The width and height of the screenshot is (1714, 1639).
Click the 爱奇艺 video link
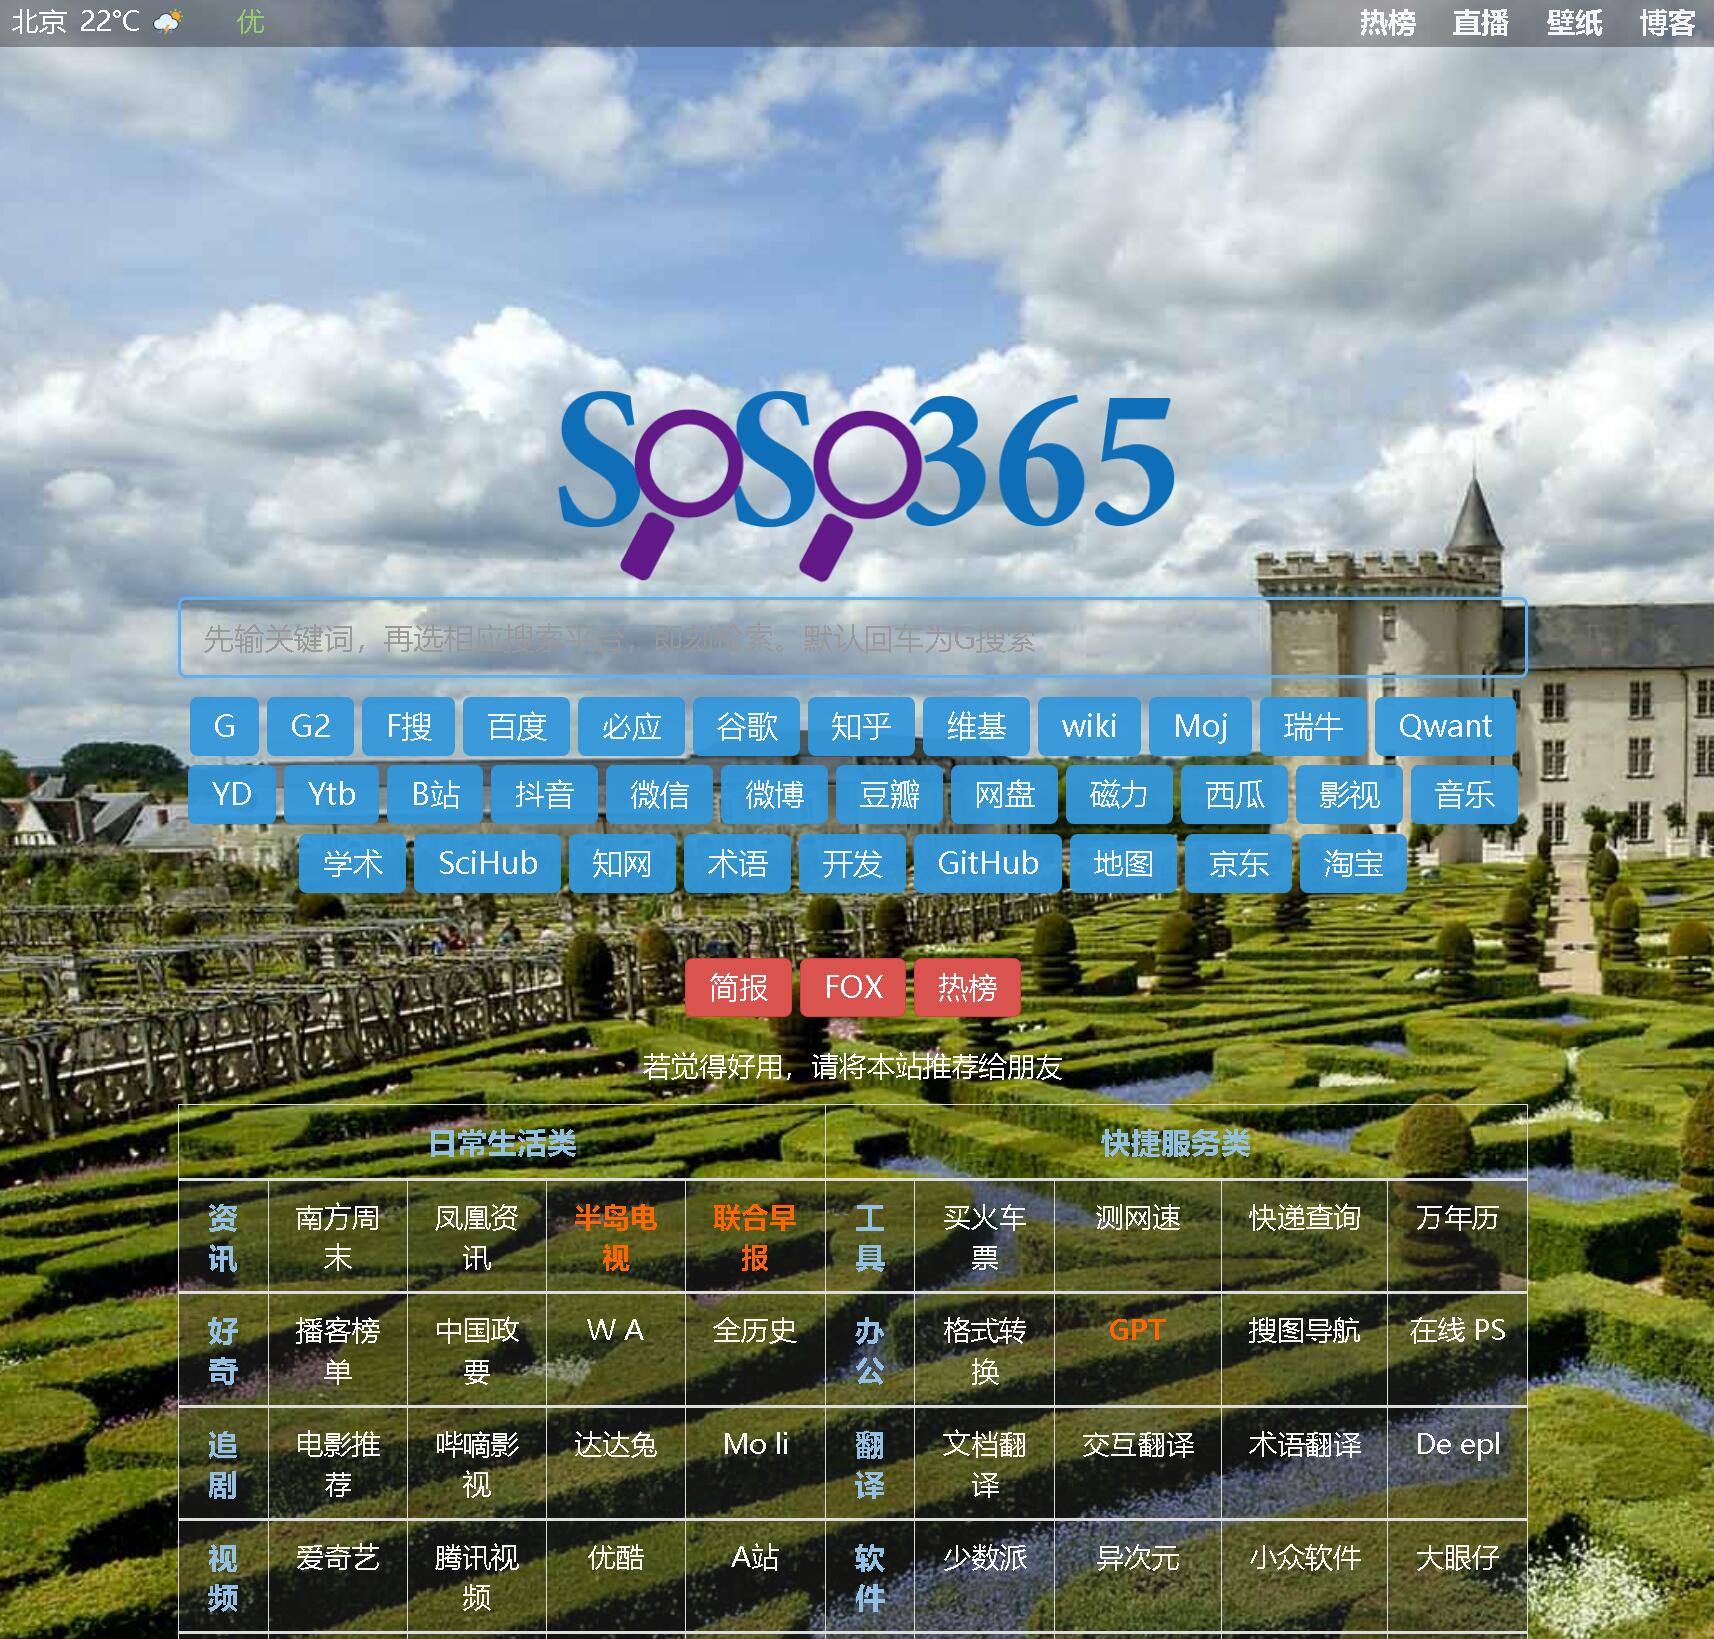tap(337, 1557)
